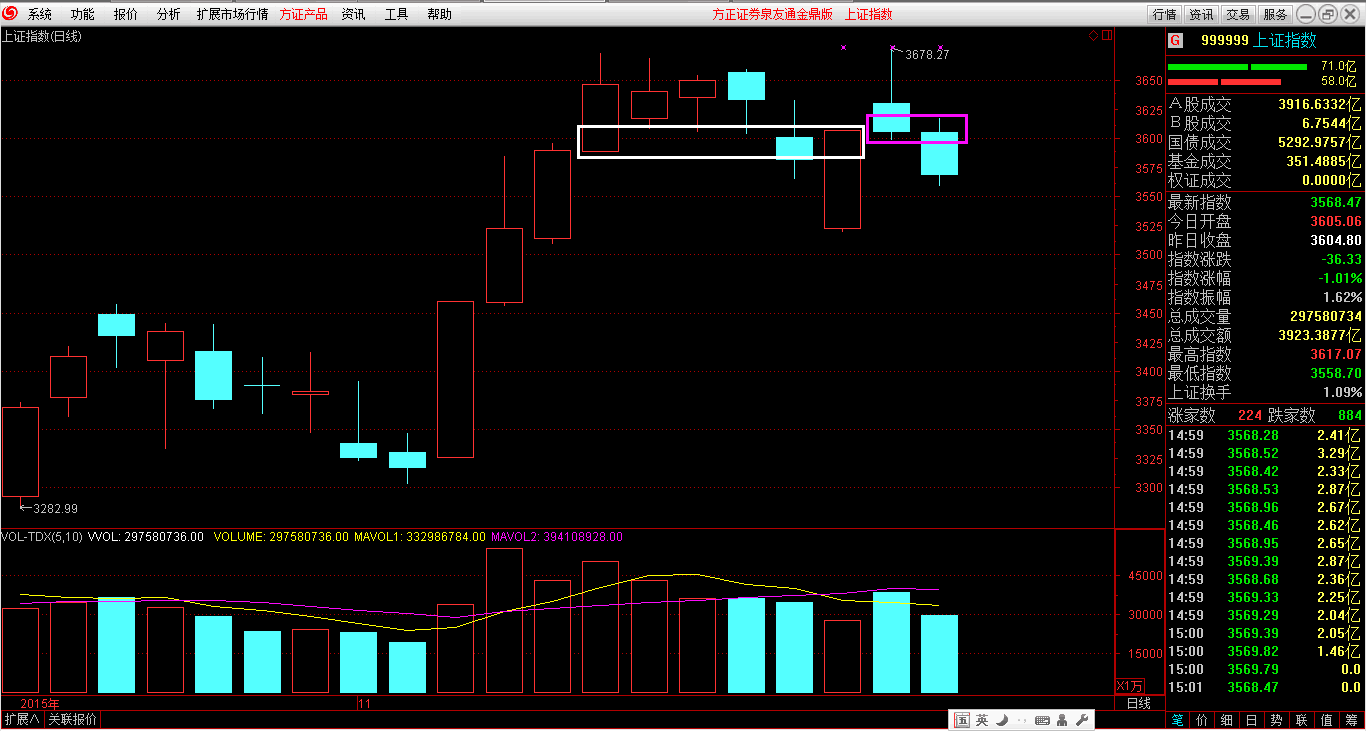The width and height of the screenshot is (1366, 731).
Task: Click the green 71.0亿 buy volume bar
Action: (x=1236, y=67)
